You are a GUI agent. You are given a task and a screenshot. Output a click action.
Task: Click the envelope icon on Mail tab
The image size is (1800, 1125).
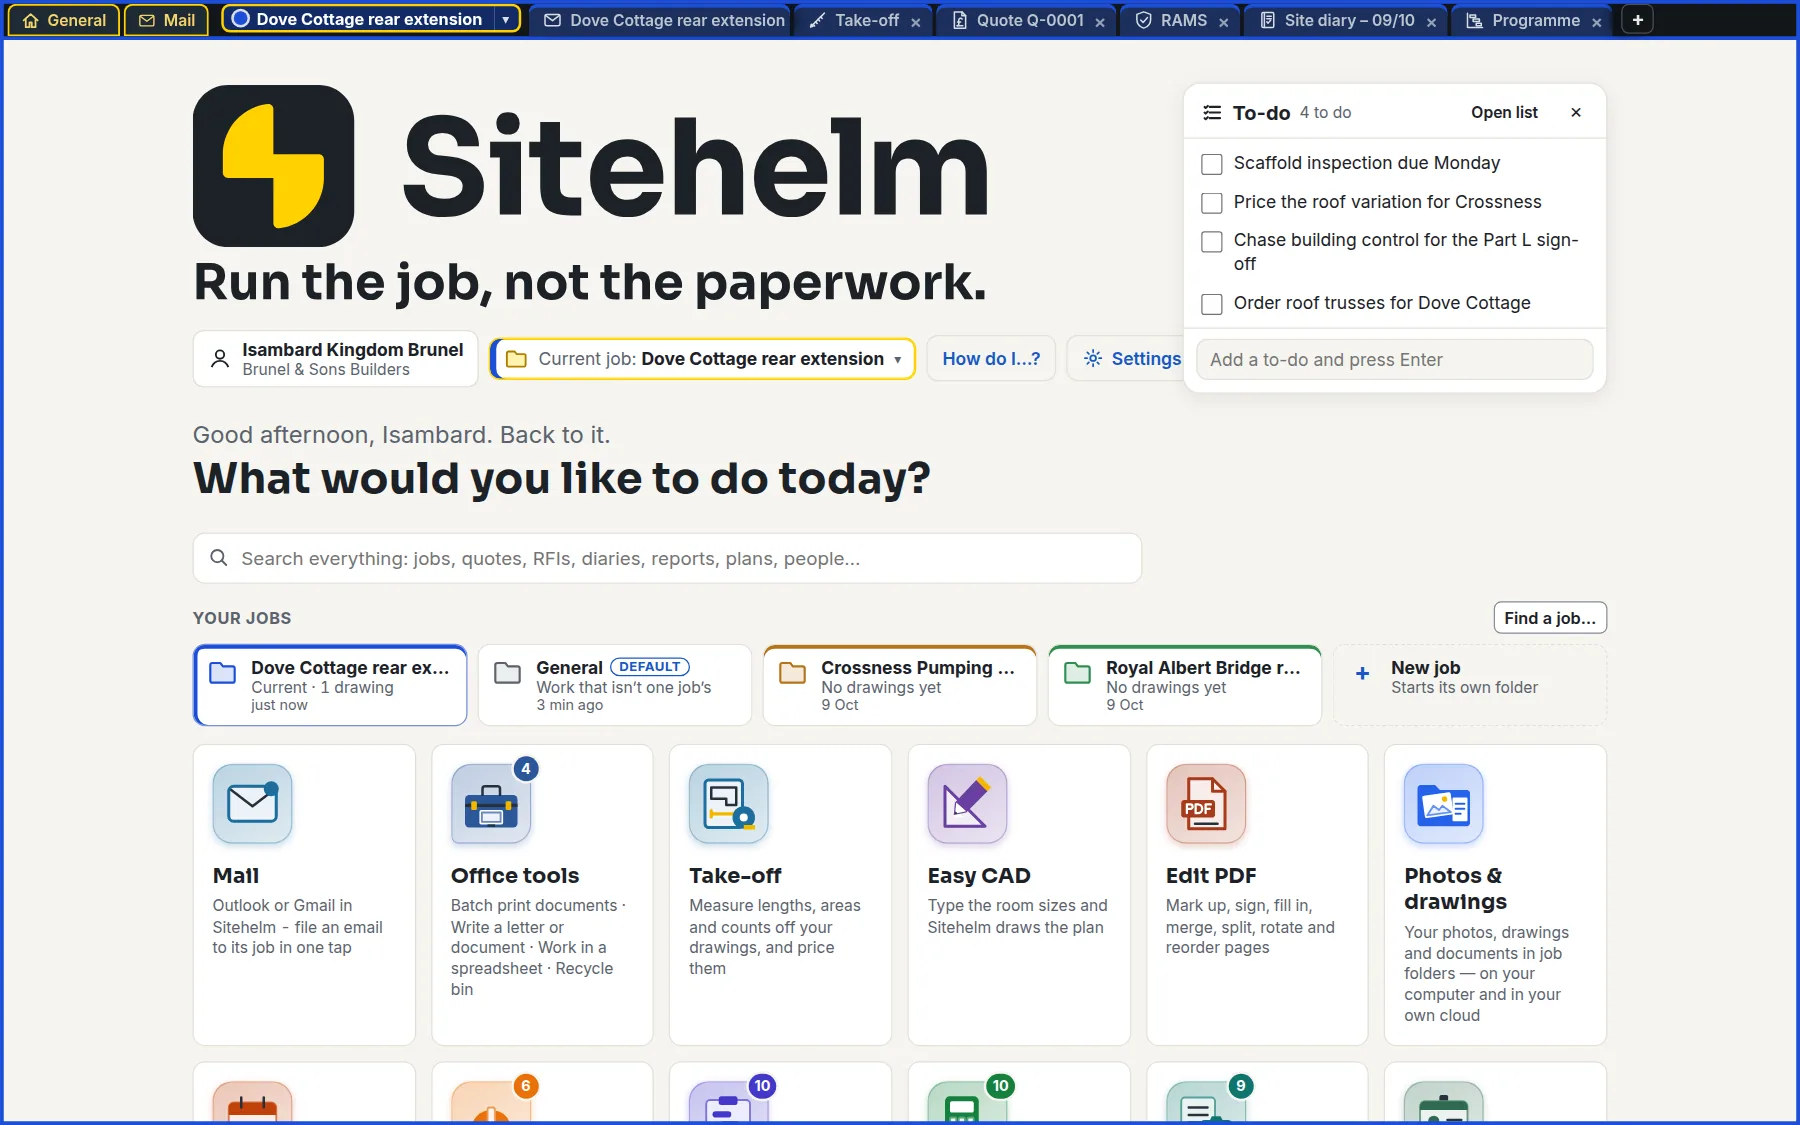click(x=147, y=20)
